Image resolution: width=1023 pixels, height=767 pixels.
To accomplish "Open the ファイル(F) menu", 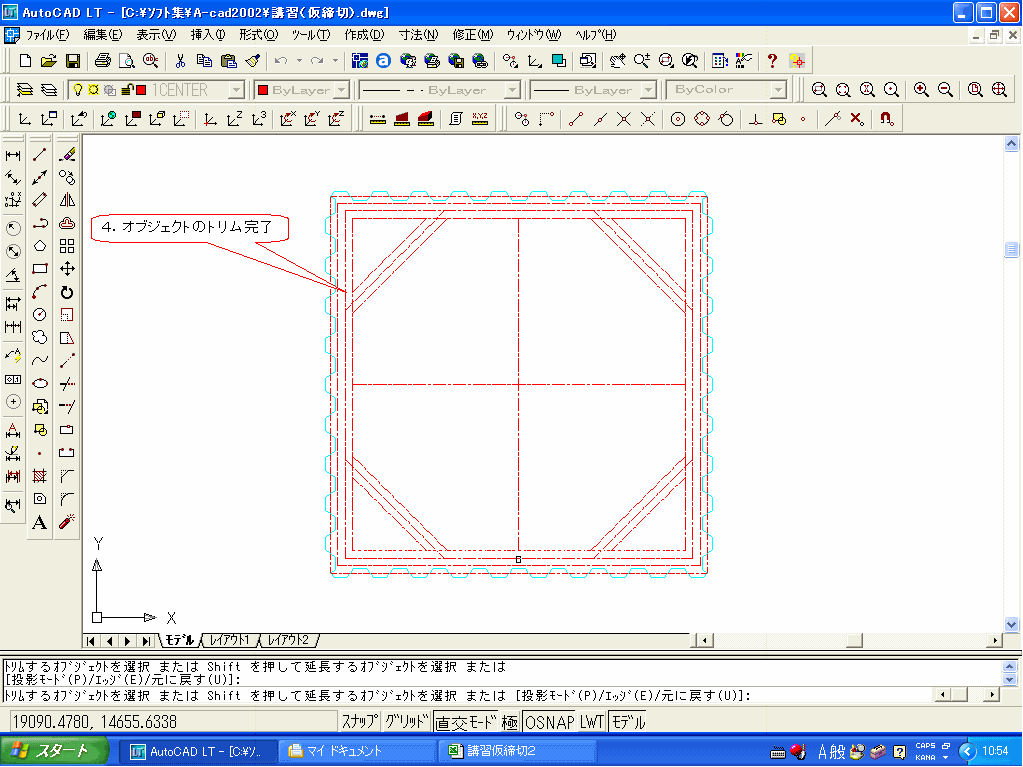I will coord(47,35).
